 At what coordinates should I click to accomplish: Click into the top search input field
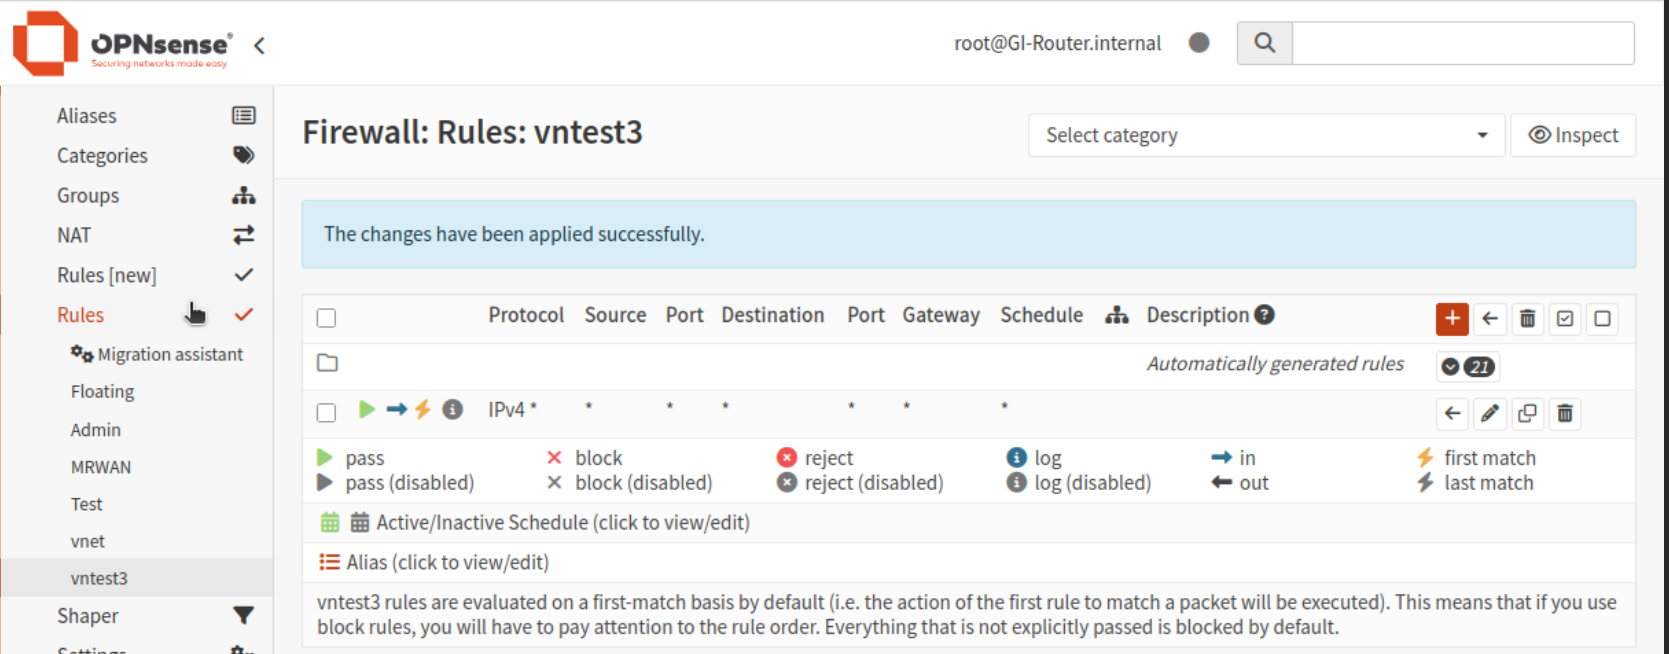point(1462,43)
